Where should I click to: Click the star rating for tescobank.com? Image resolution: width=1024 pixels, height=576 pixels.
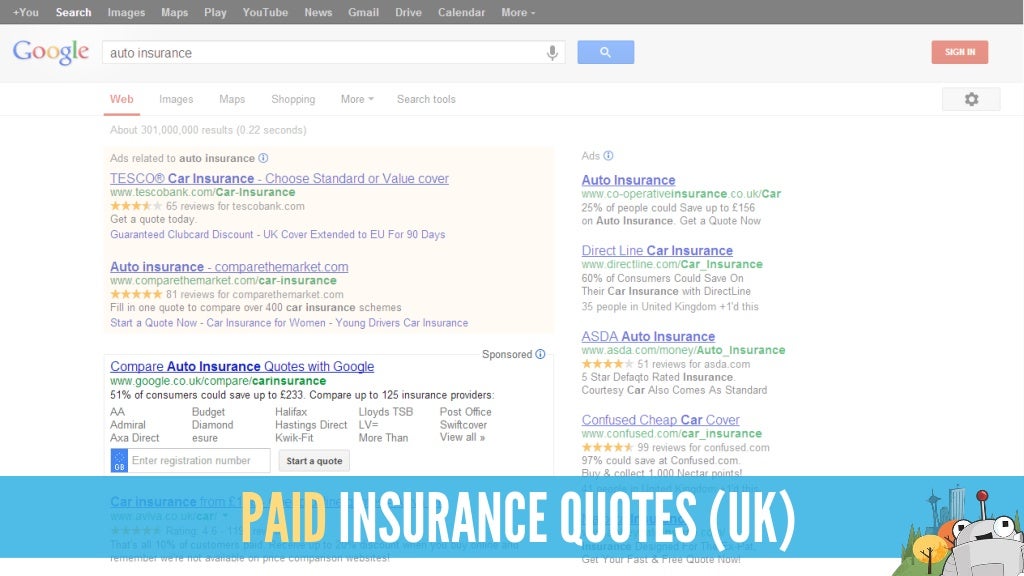pos(136,206)
